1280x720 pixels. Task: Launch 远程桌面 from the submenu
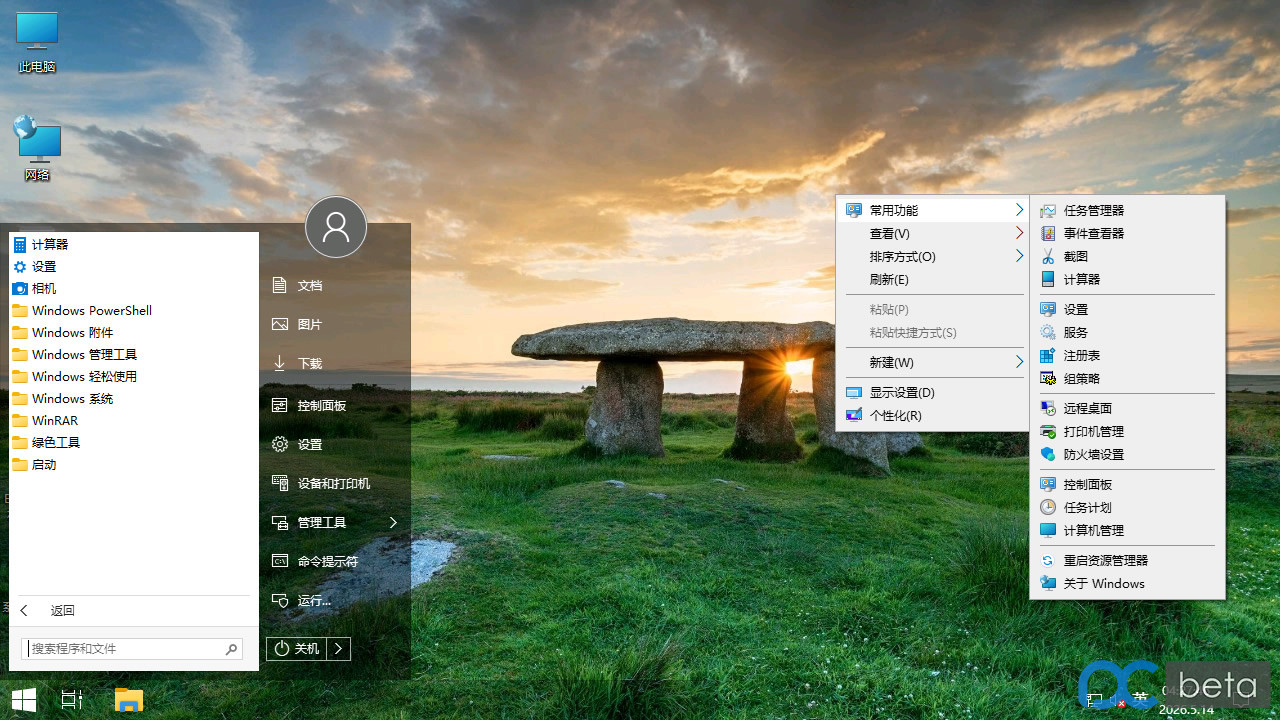(x=1127, y=408)
